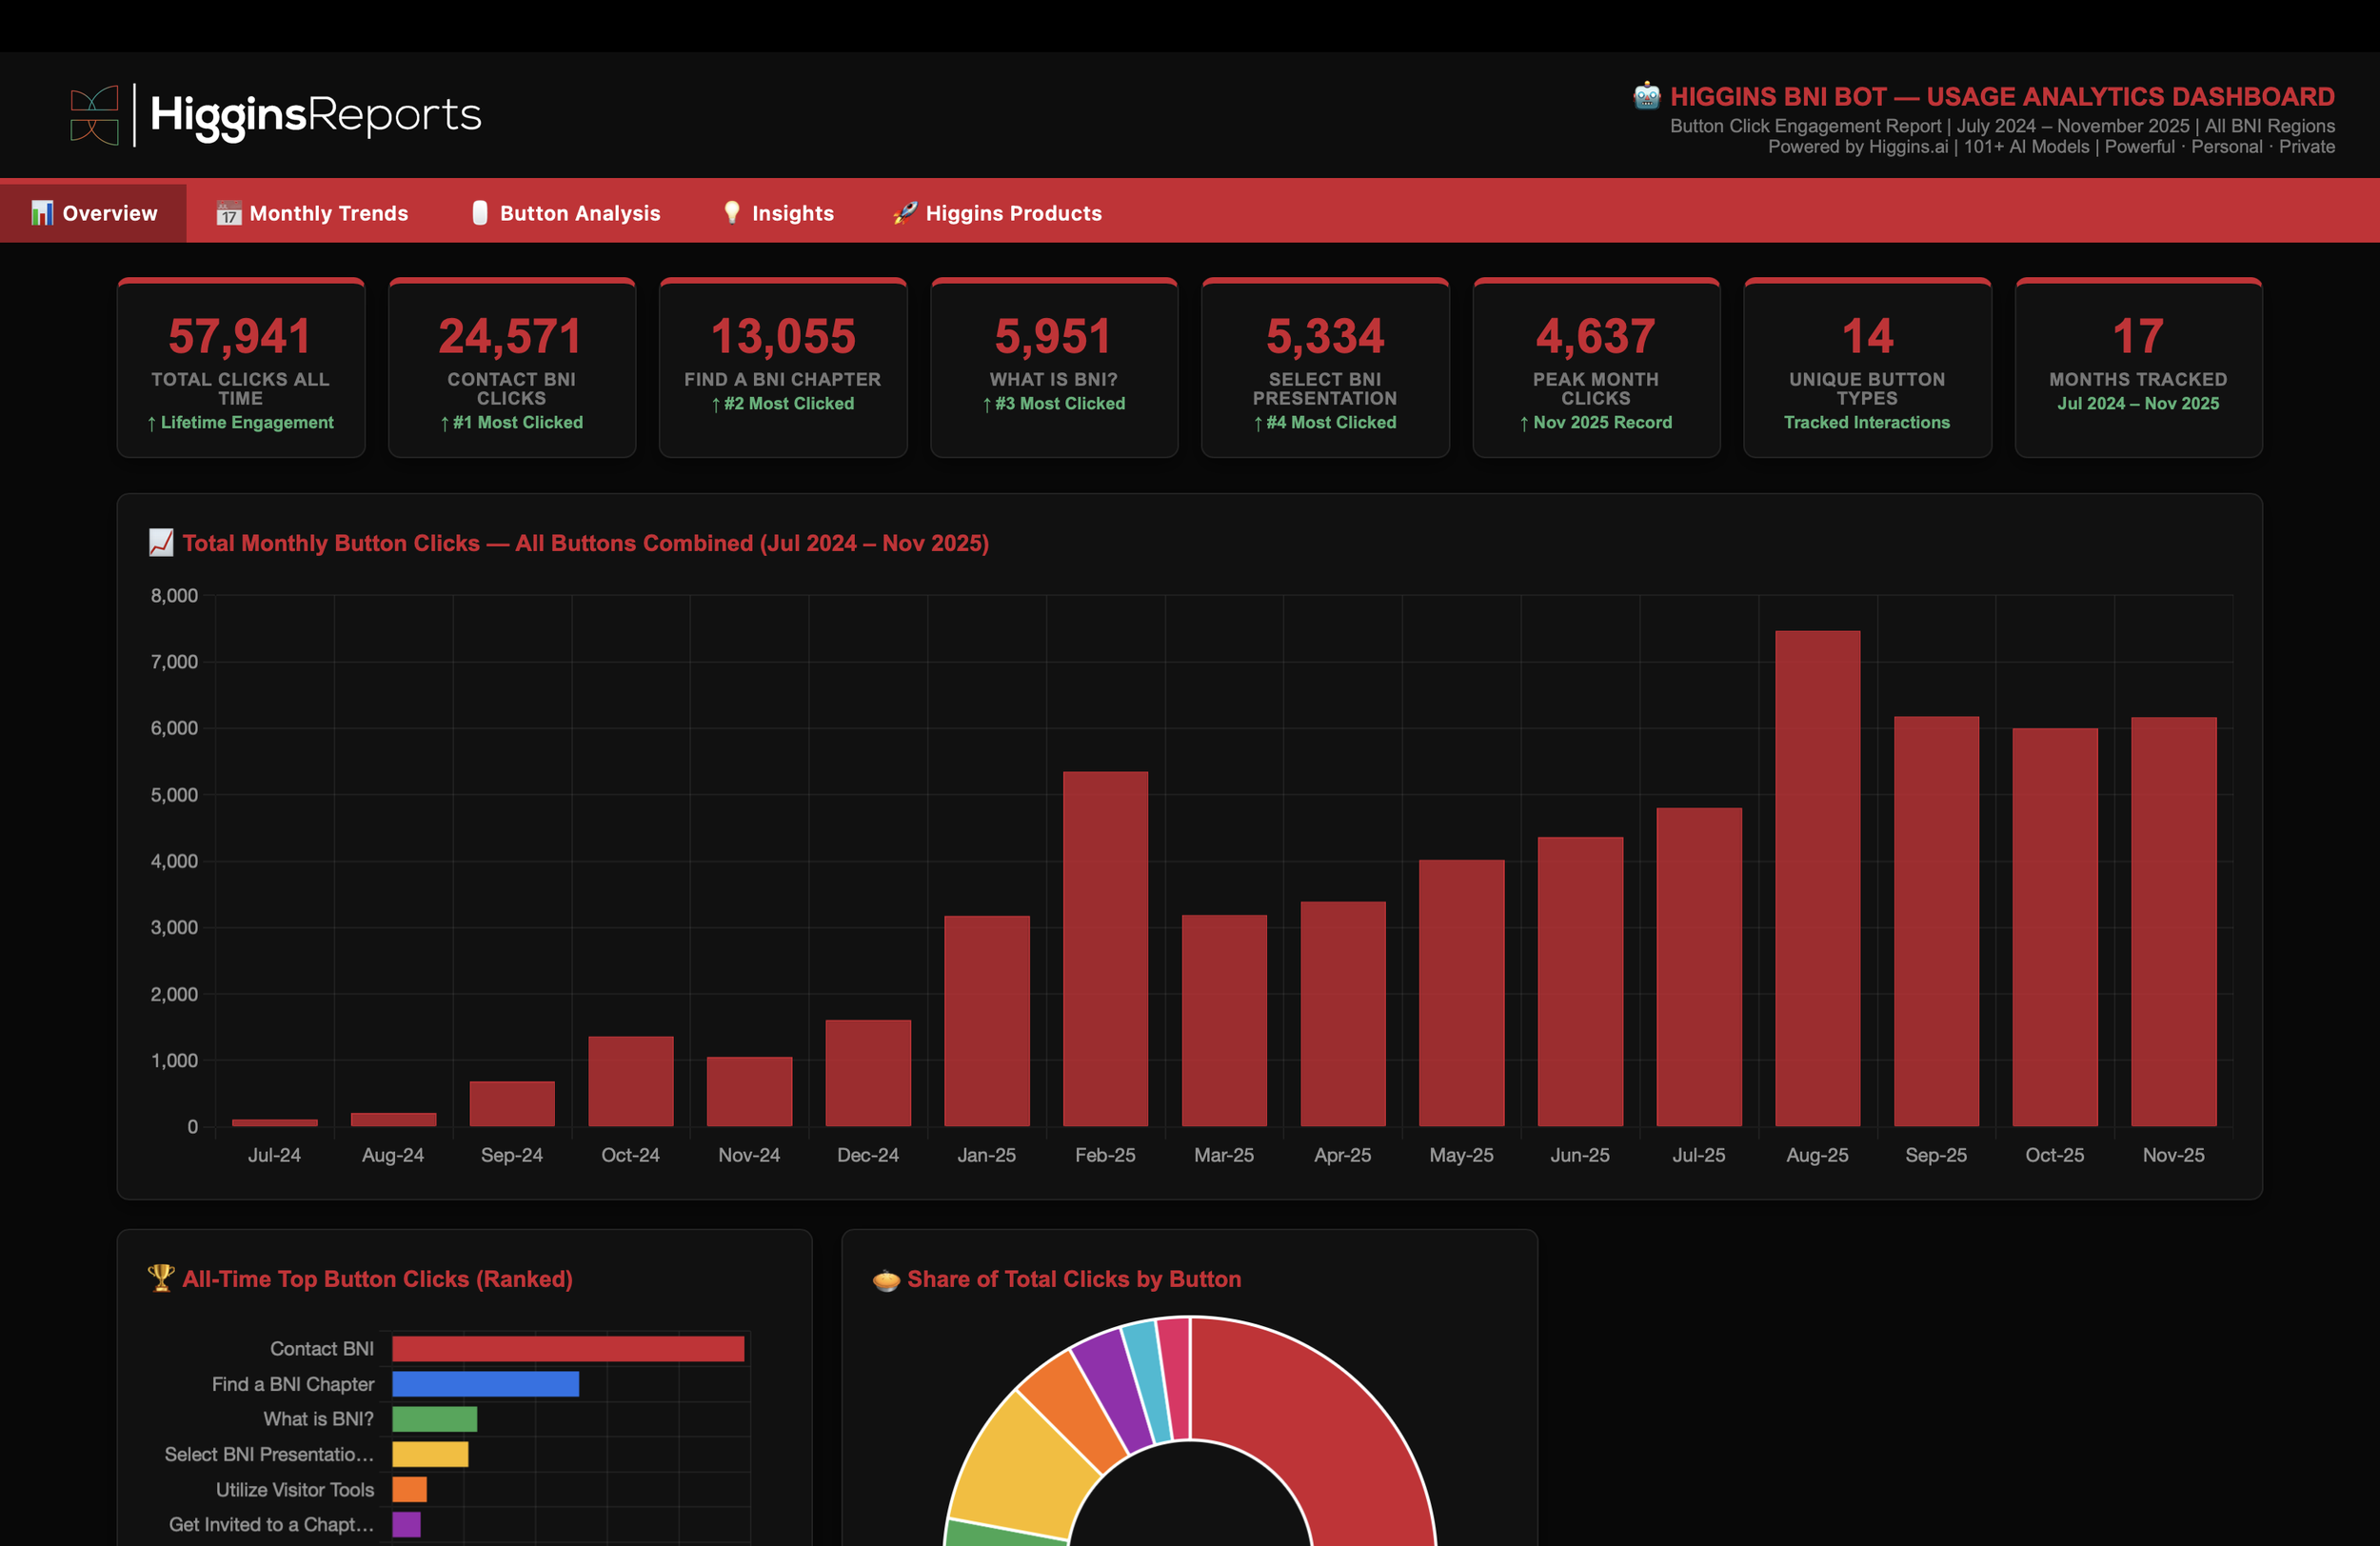
Task: Click the calendar icon beside Monthly Trends
Action: (229, 213)
